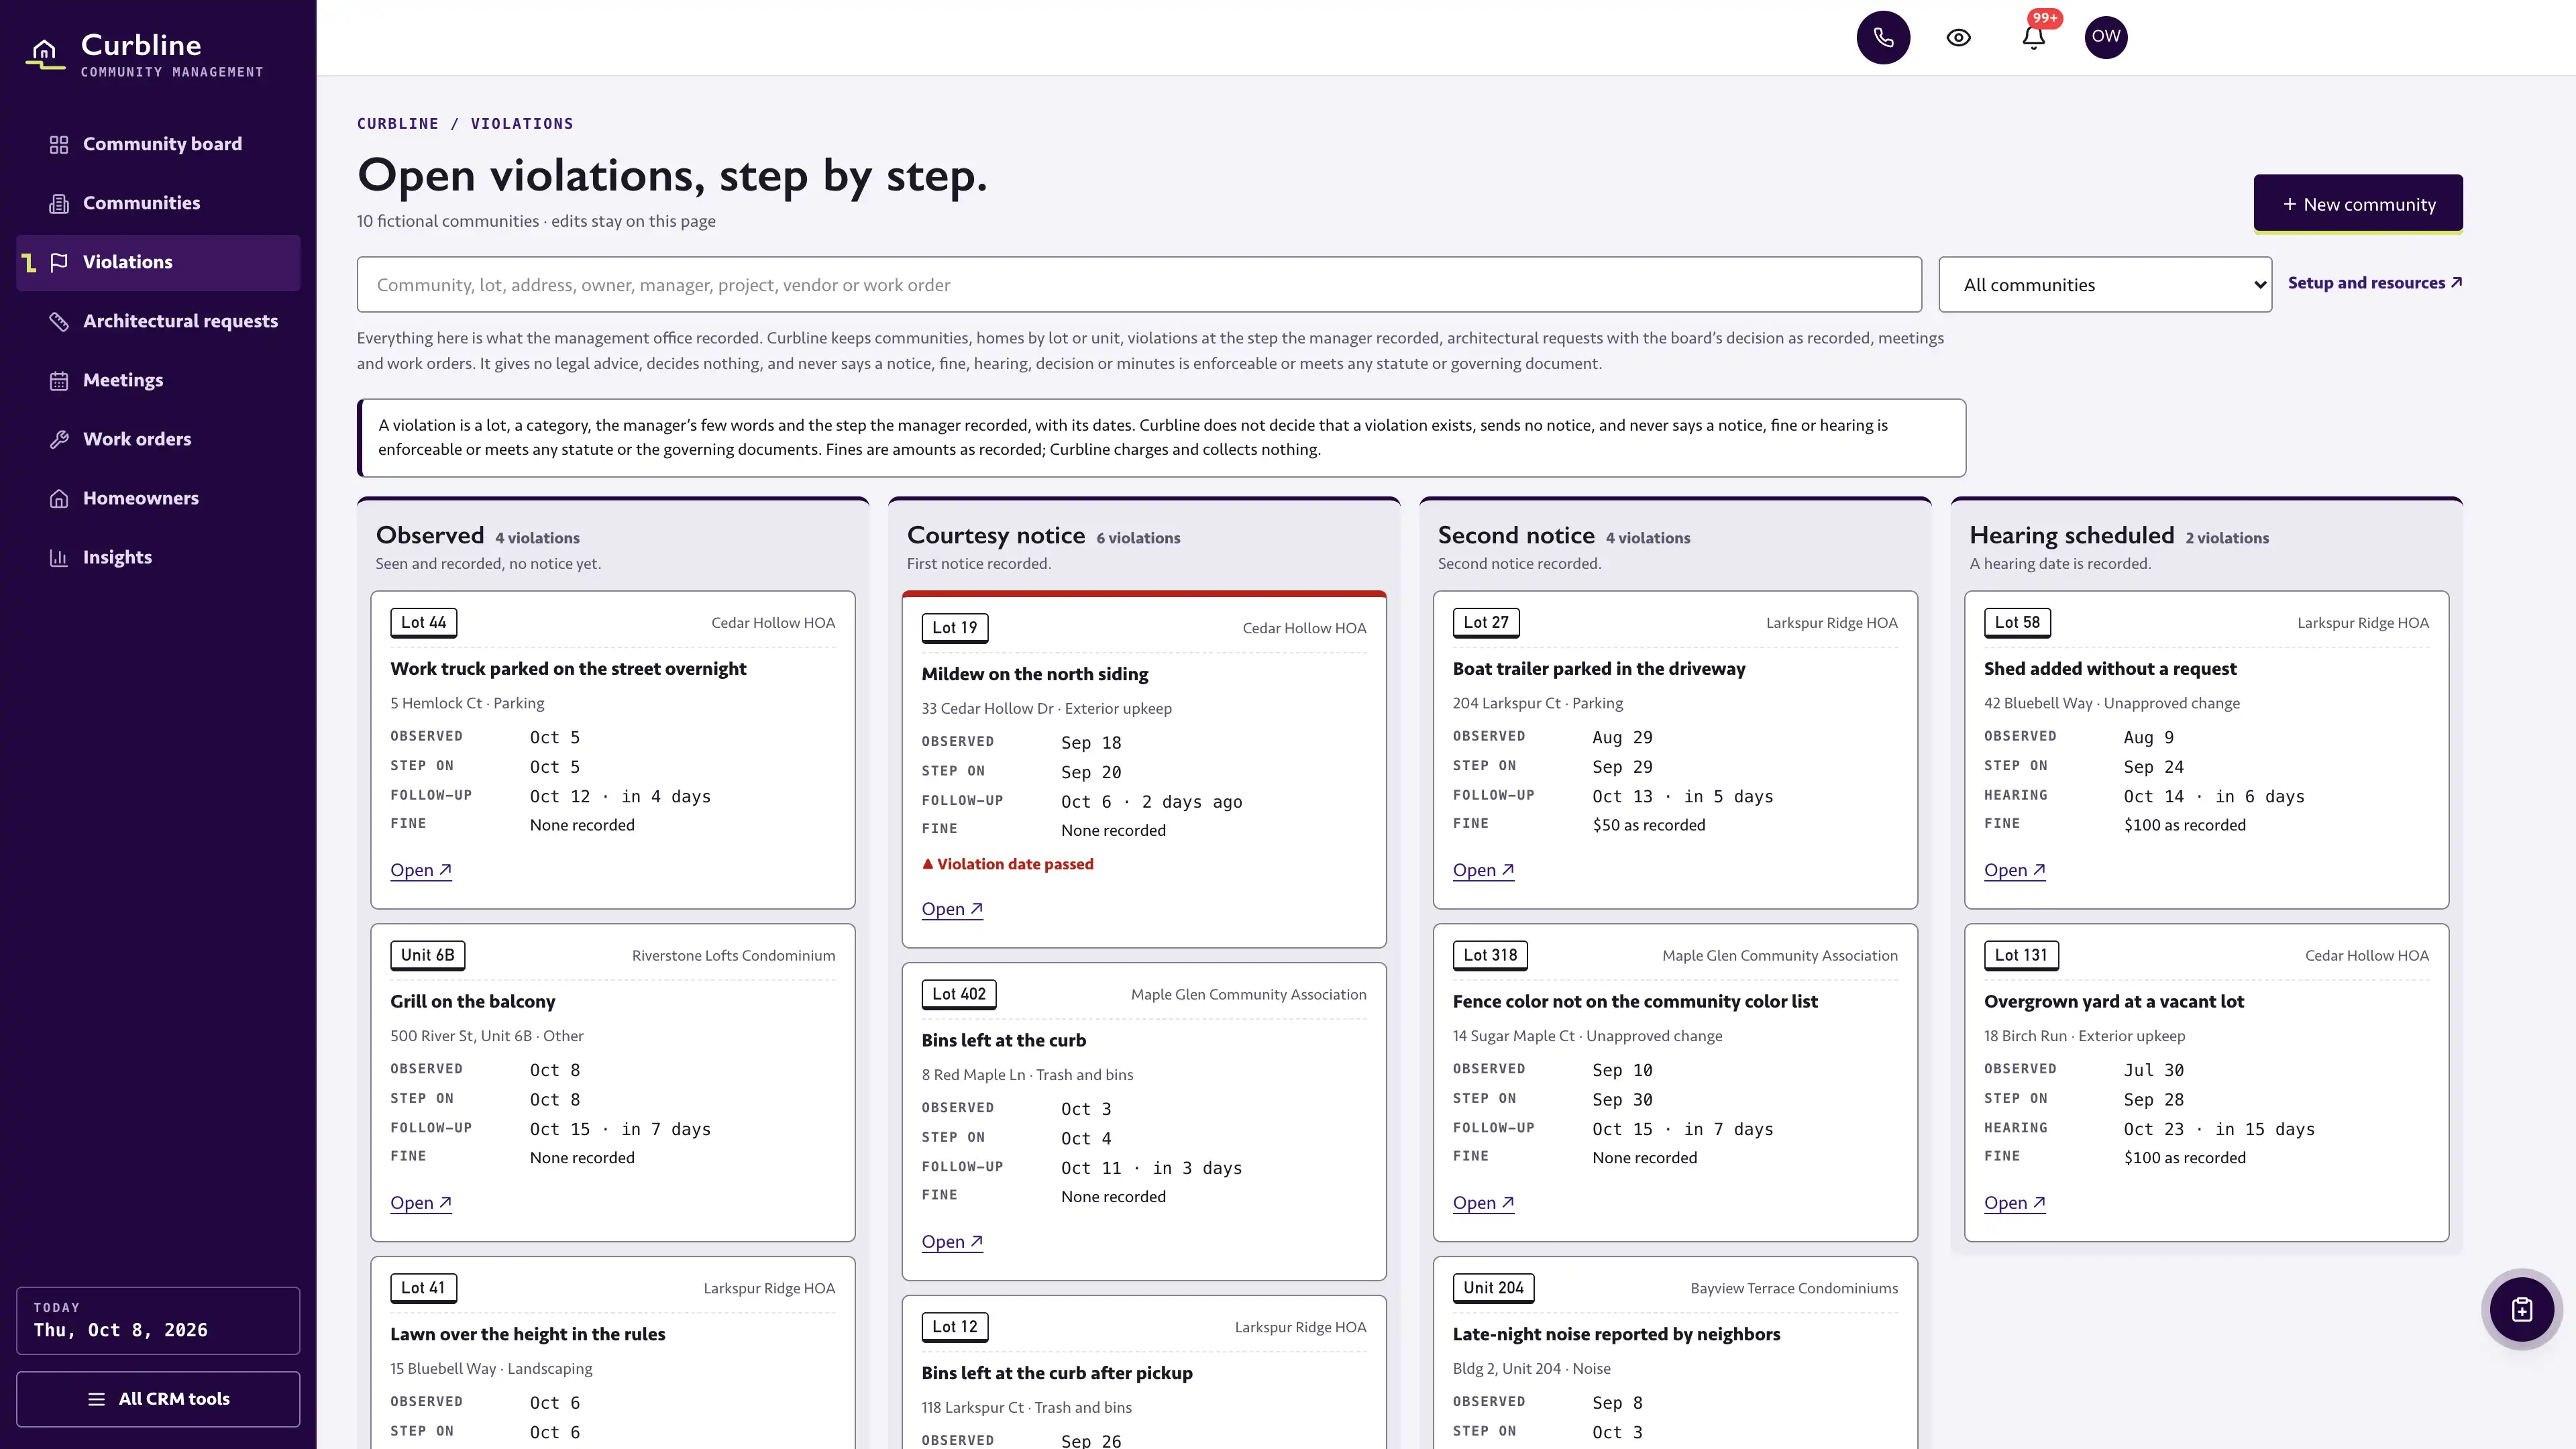The height and width of the screenshot is (1449, 2576).
Task: Open the Unit 6B grill violation
Action: (421, 1203)
